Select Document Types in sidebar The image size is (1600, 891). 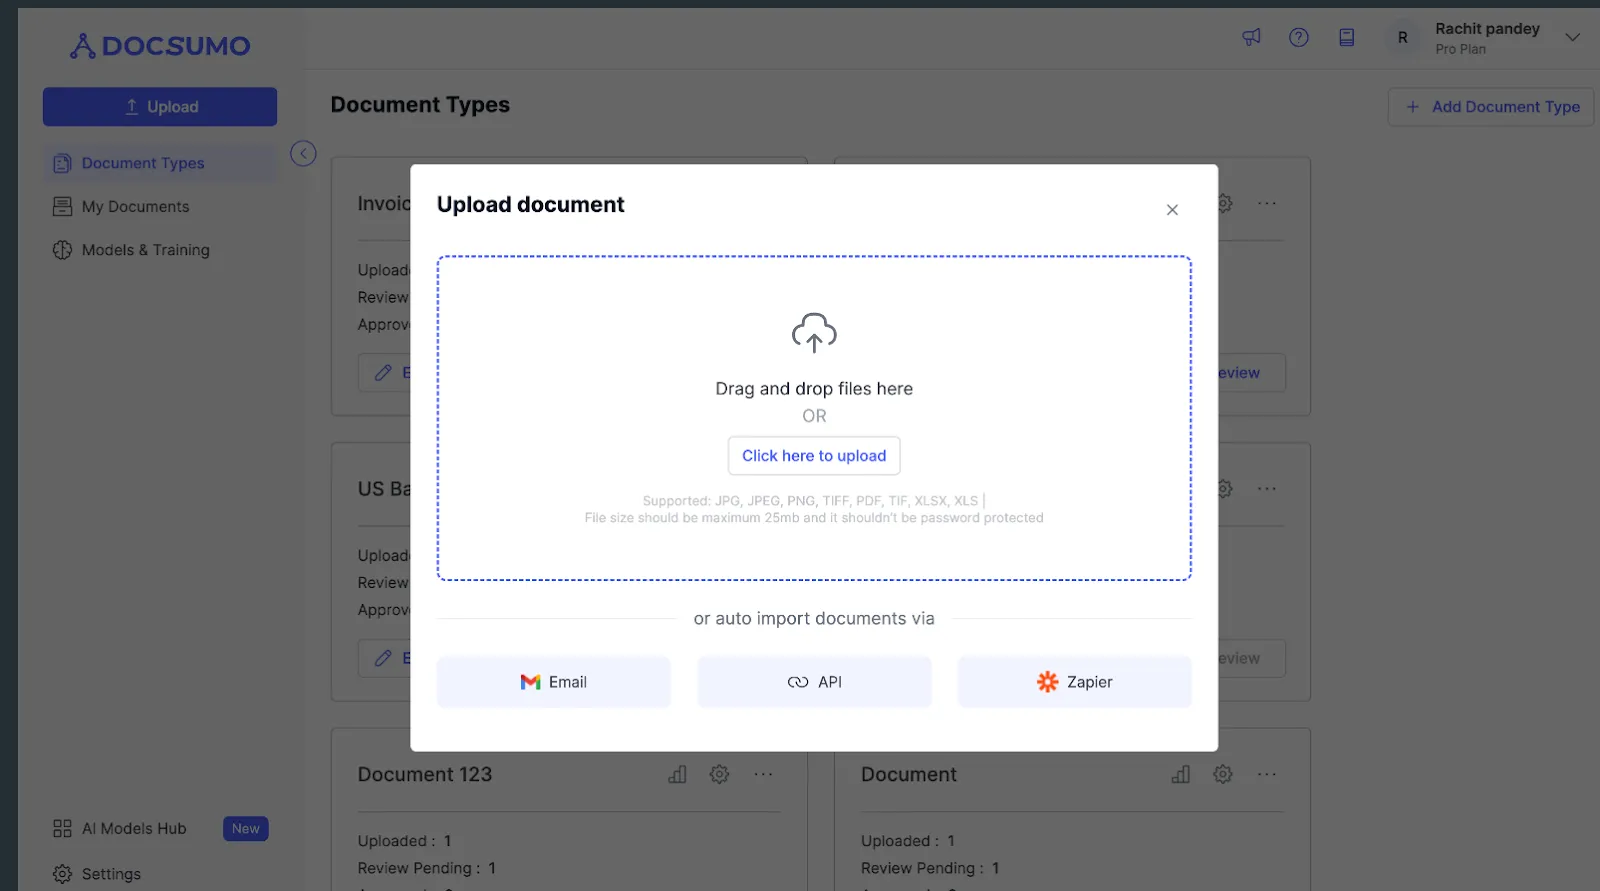tap(160, 163)
